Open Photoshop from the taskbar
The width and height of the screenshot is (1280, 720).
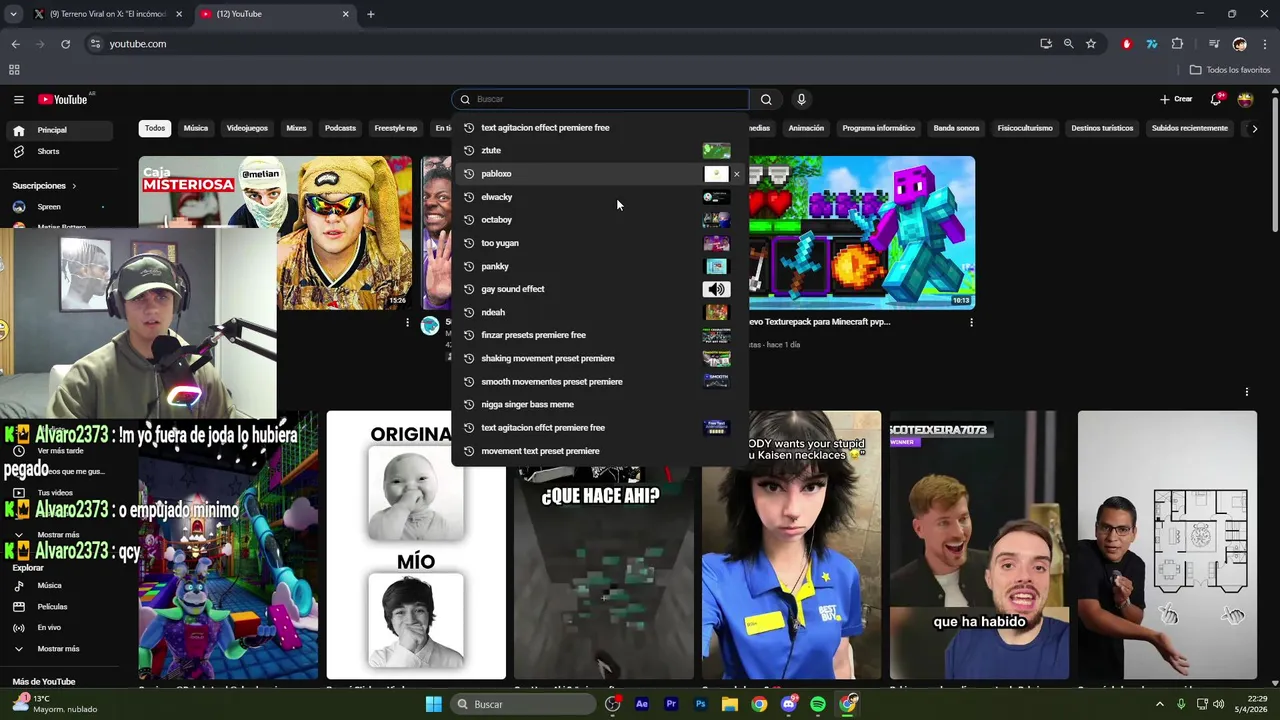(x=700, y=704)
